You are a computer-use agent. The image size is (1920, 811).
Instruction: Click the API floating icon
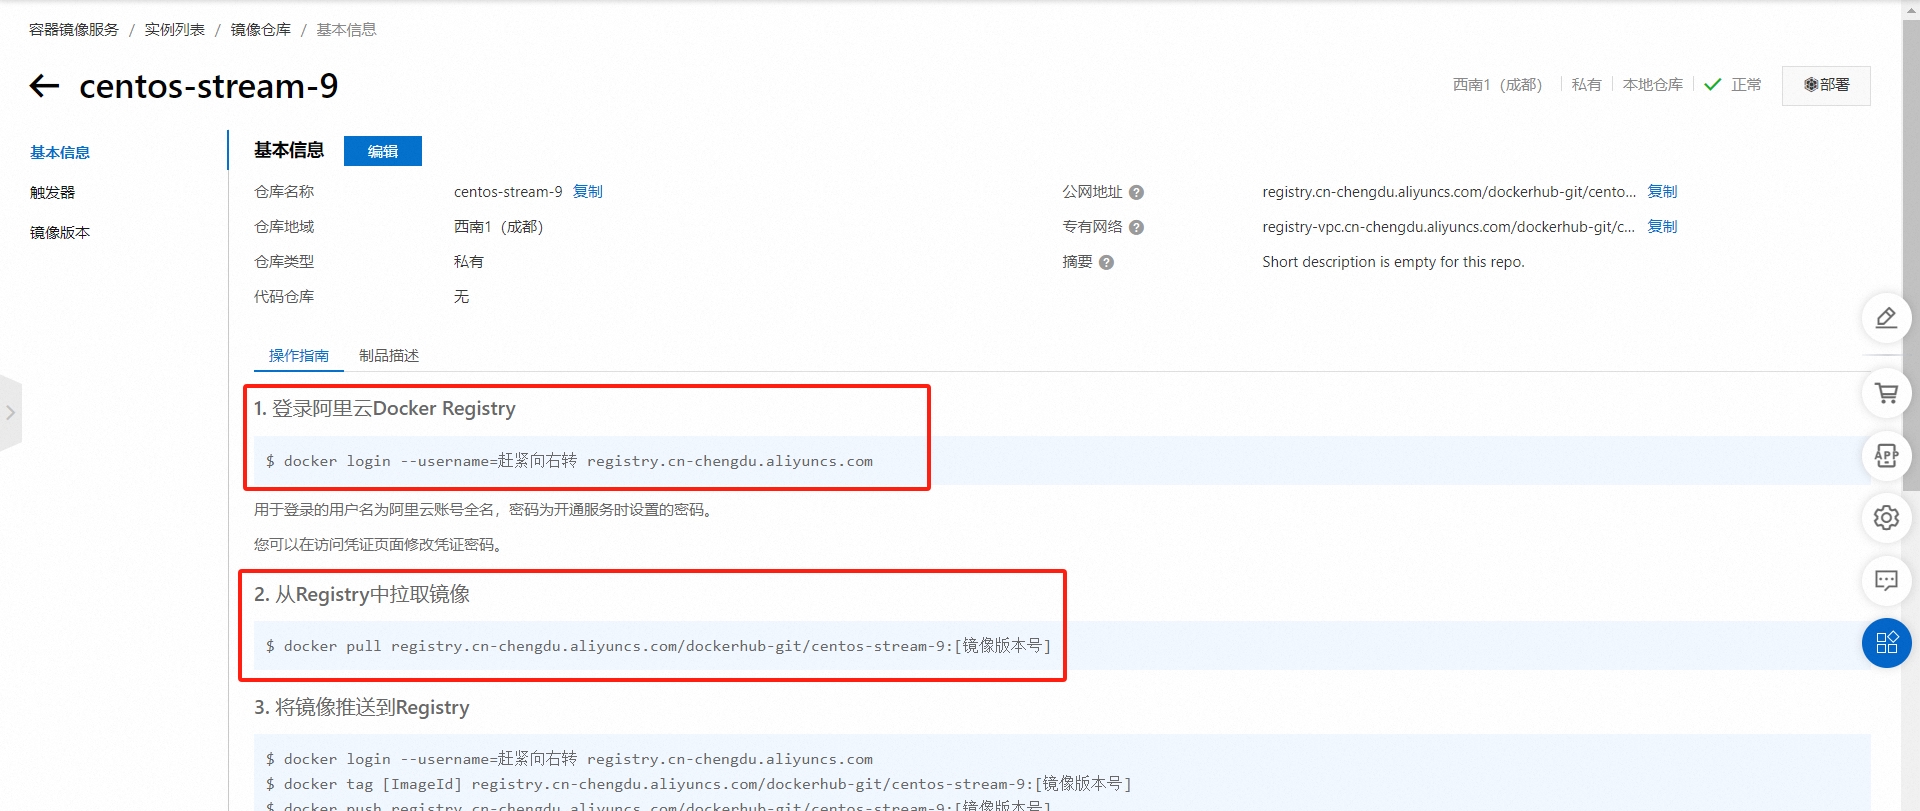pyautogui.click(x=1886, y=456)
